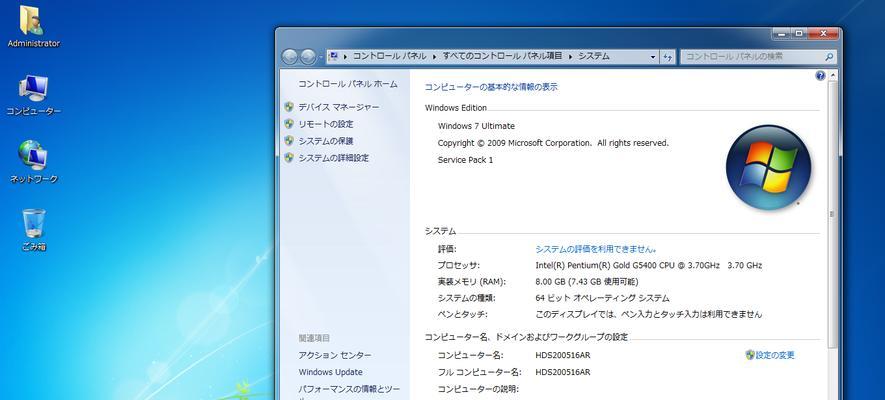Close the システム window

[823, 34]
